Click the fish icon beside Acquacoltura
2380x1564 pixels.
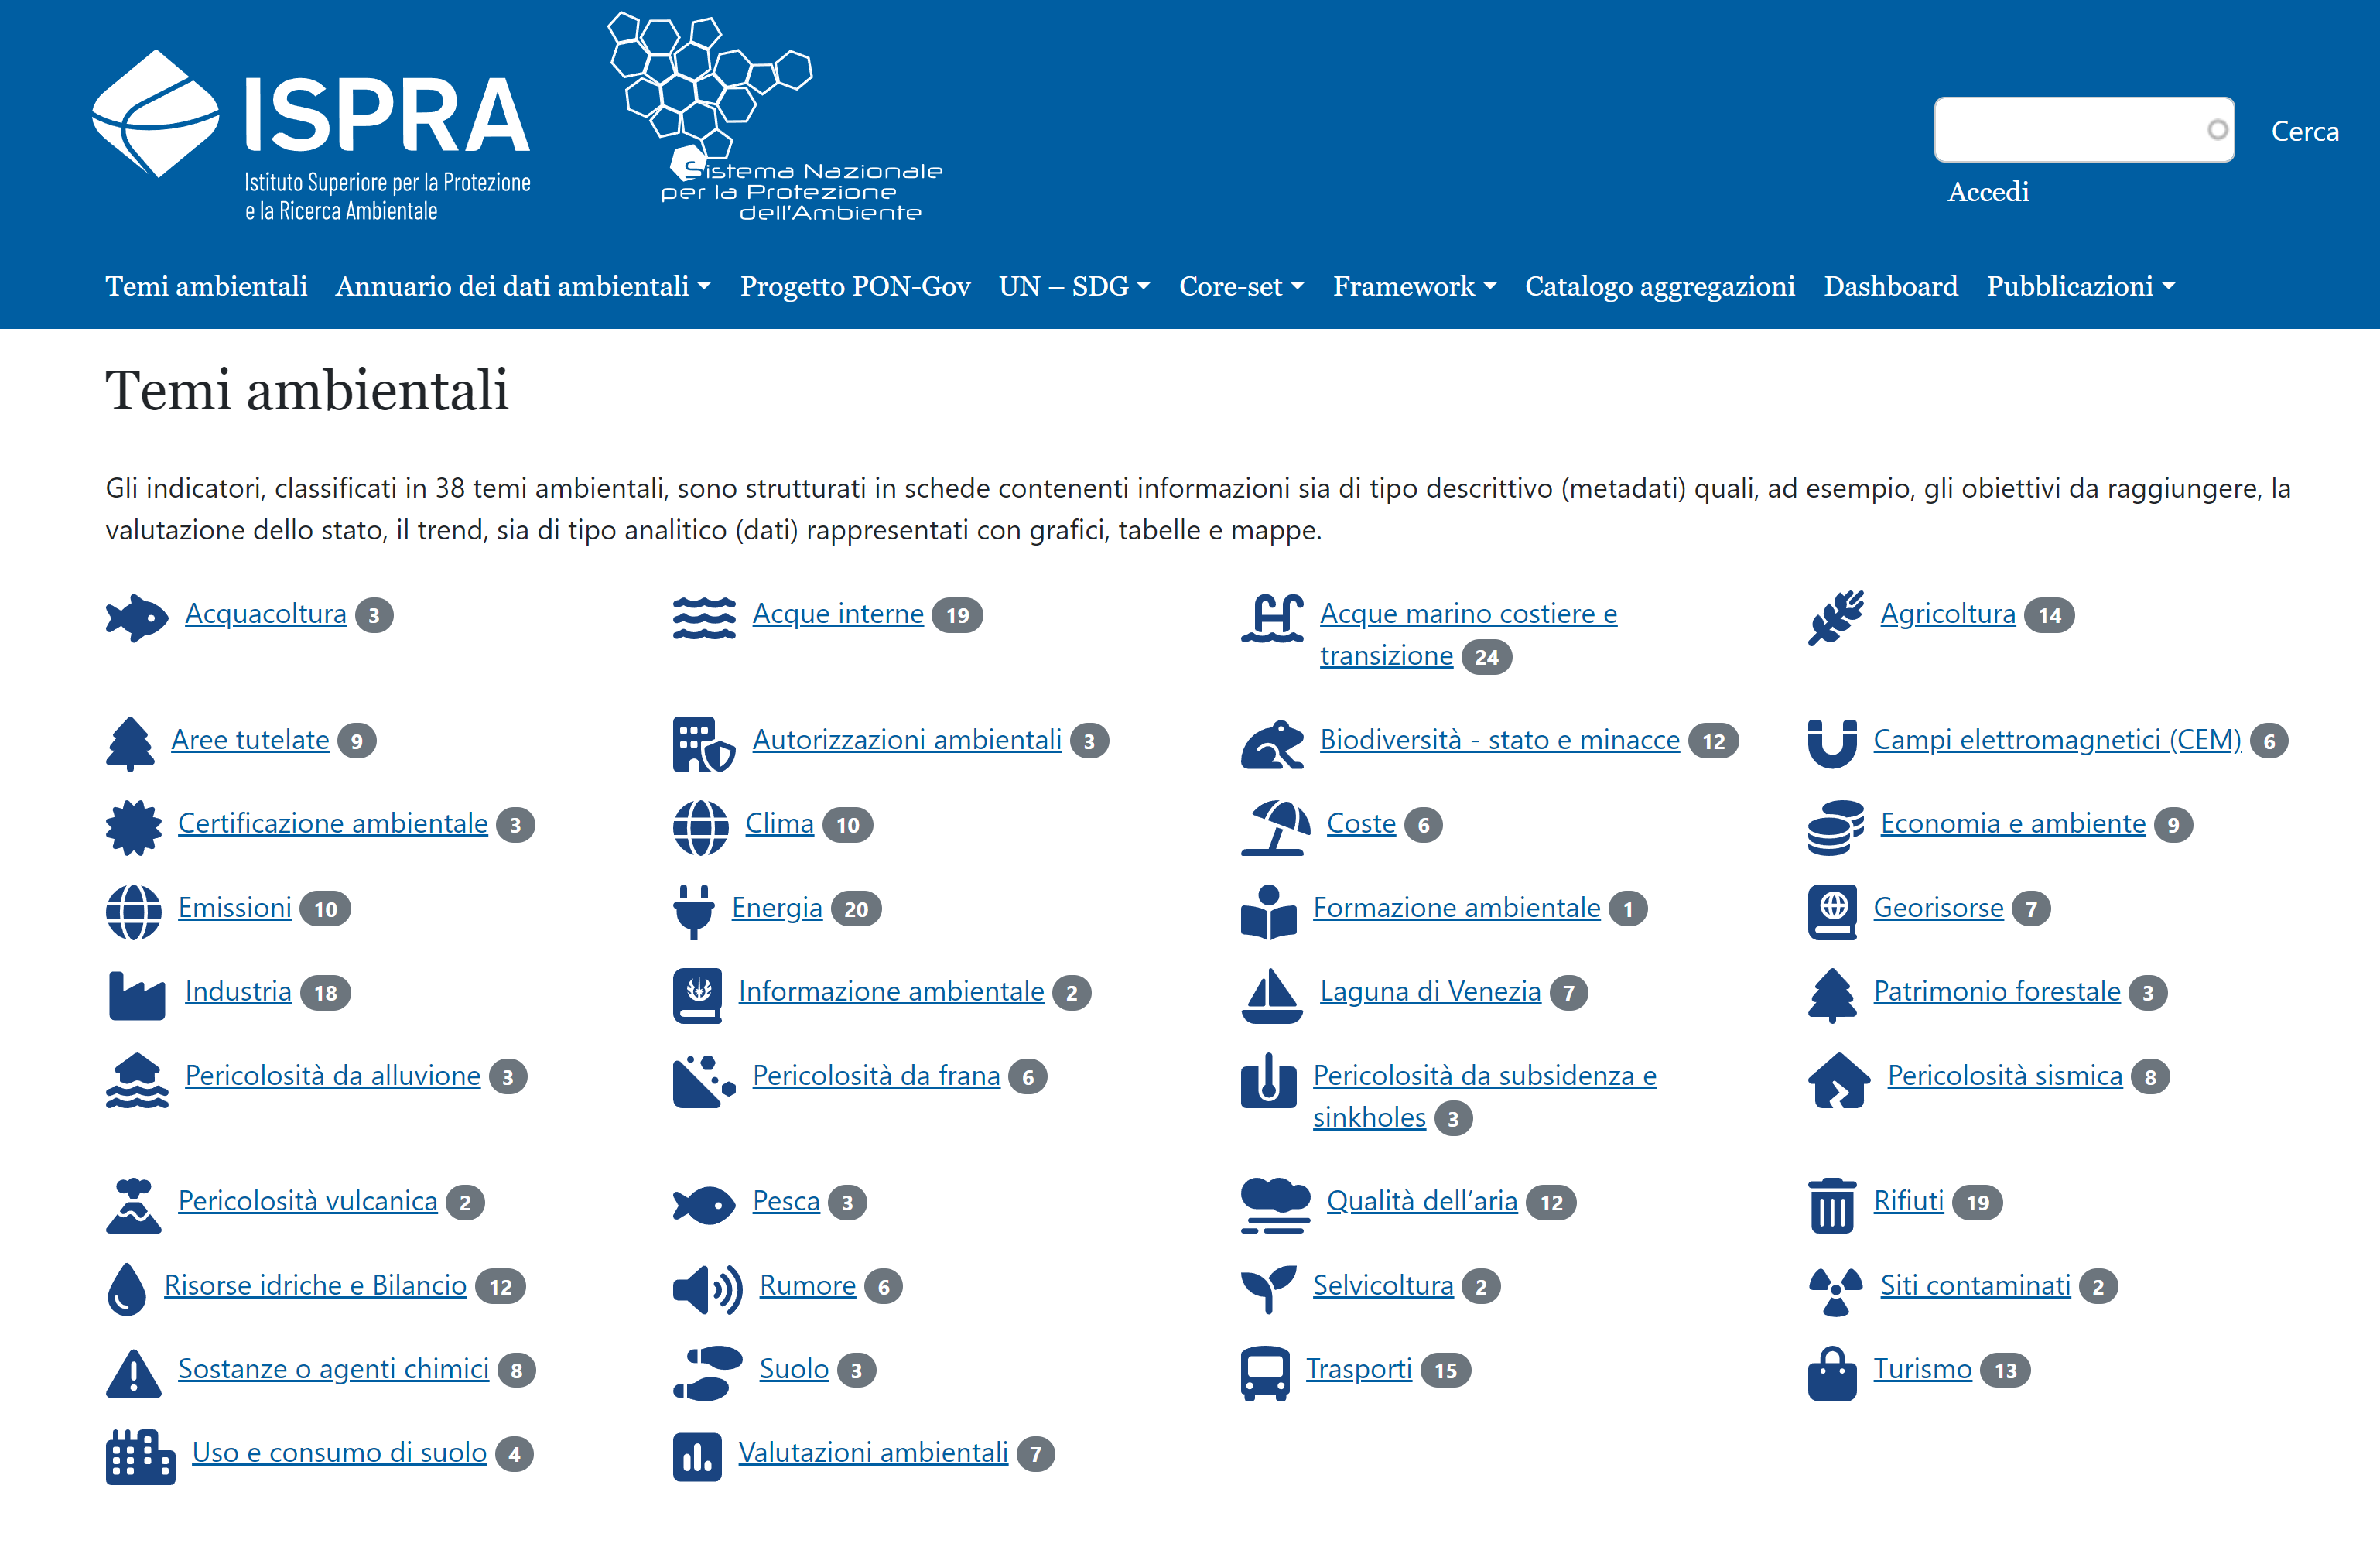[136, 617]
